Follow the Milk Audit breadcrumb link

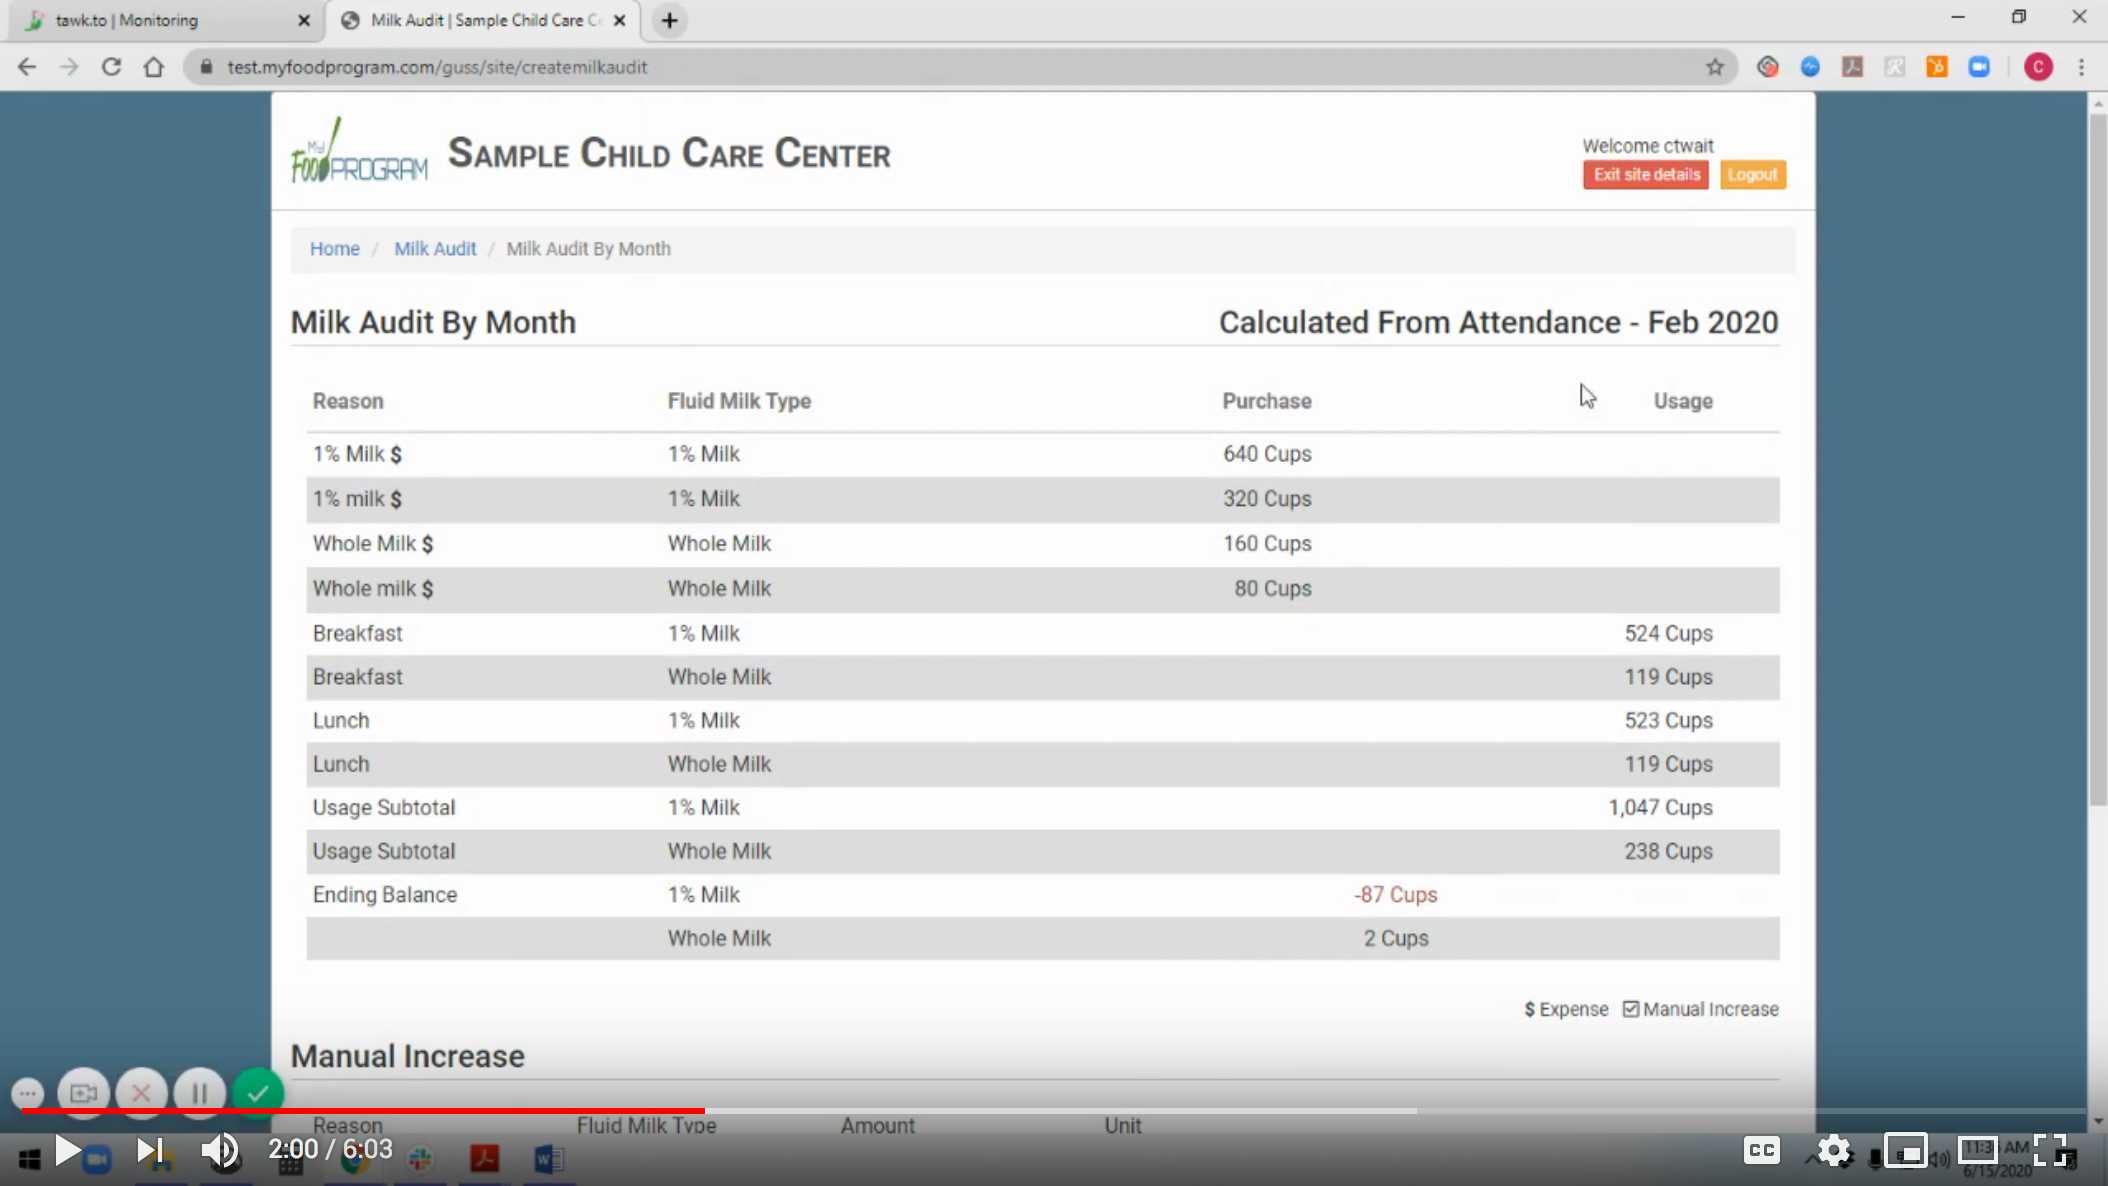[x=435, y=249]
